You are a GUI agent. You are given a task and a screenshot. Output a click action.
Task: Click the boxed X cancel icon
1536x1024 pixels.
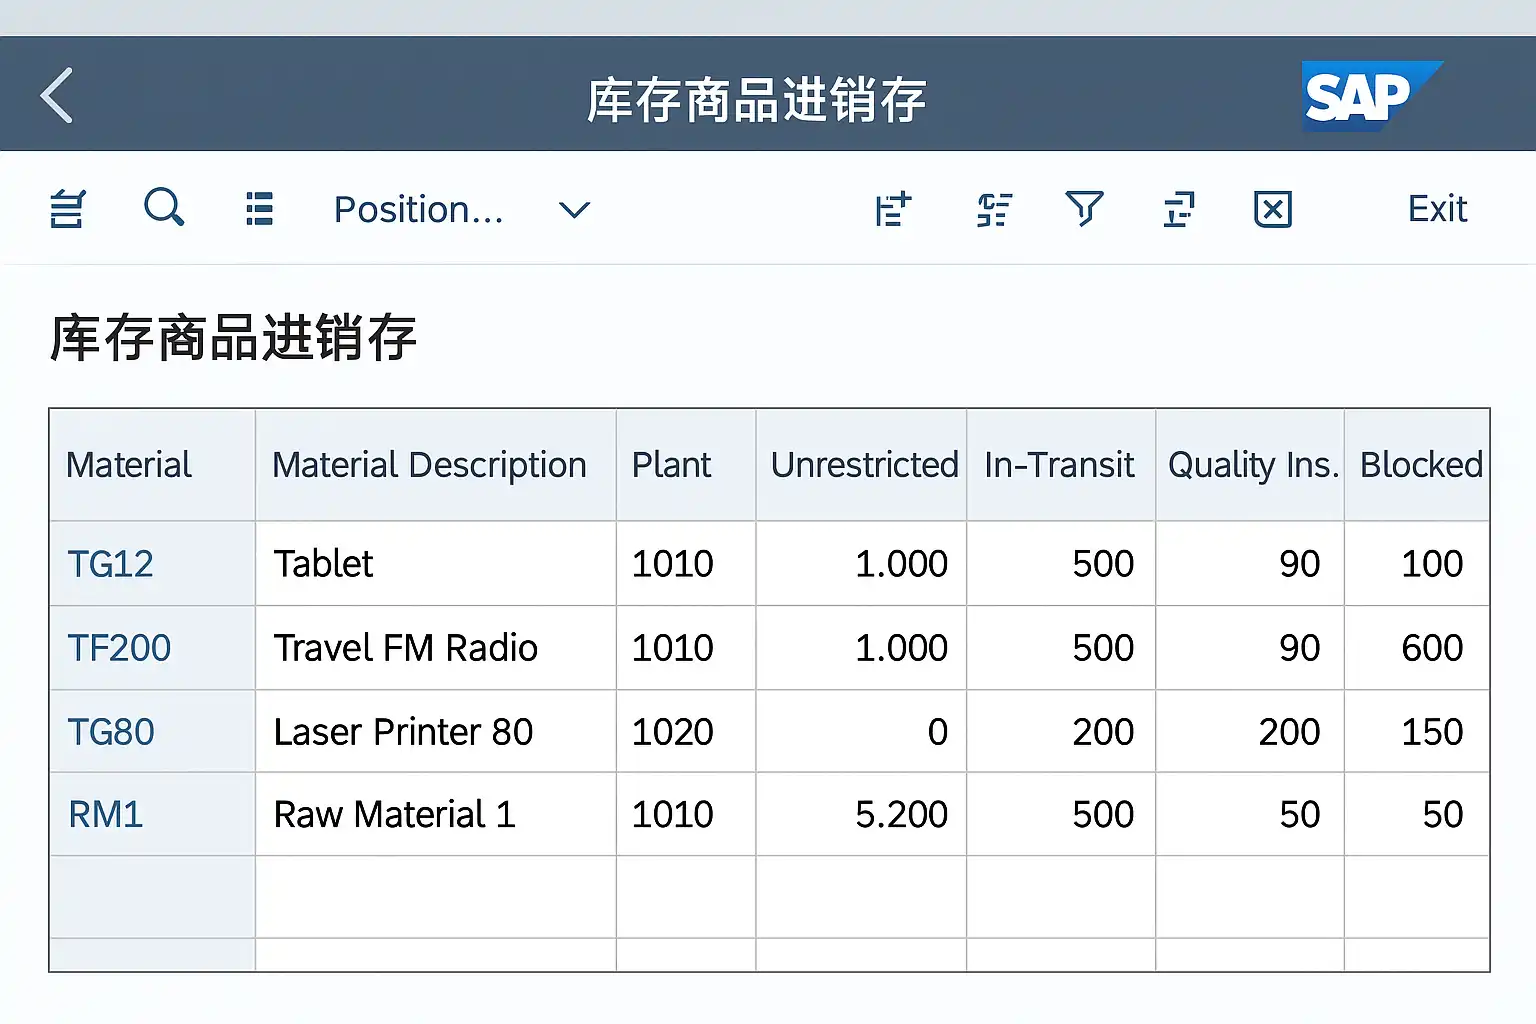1272,209
